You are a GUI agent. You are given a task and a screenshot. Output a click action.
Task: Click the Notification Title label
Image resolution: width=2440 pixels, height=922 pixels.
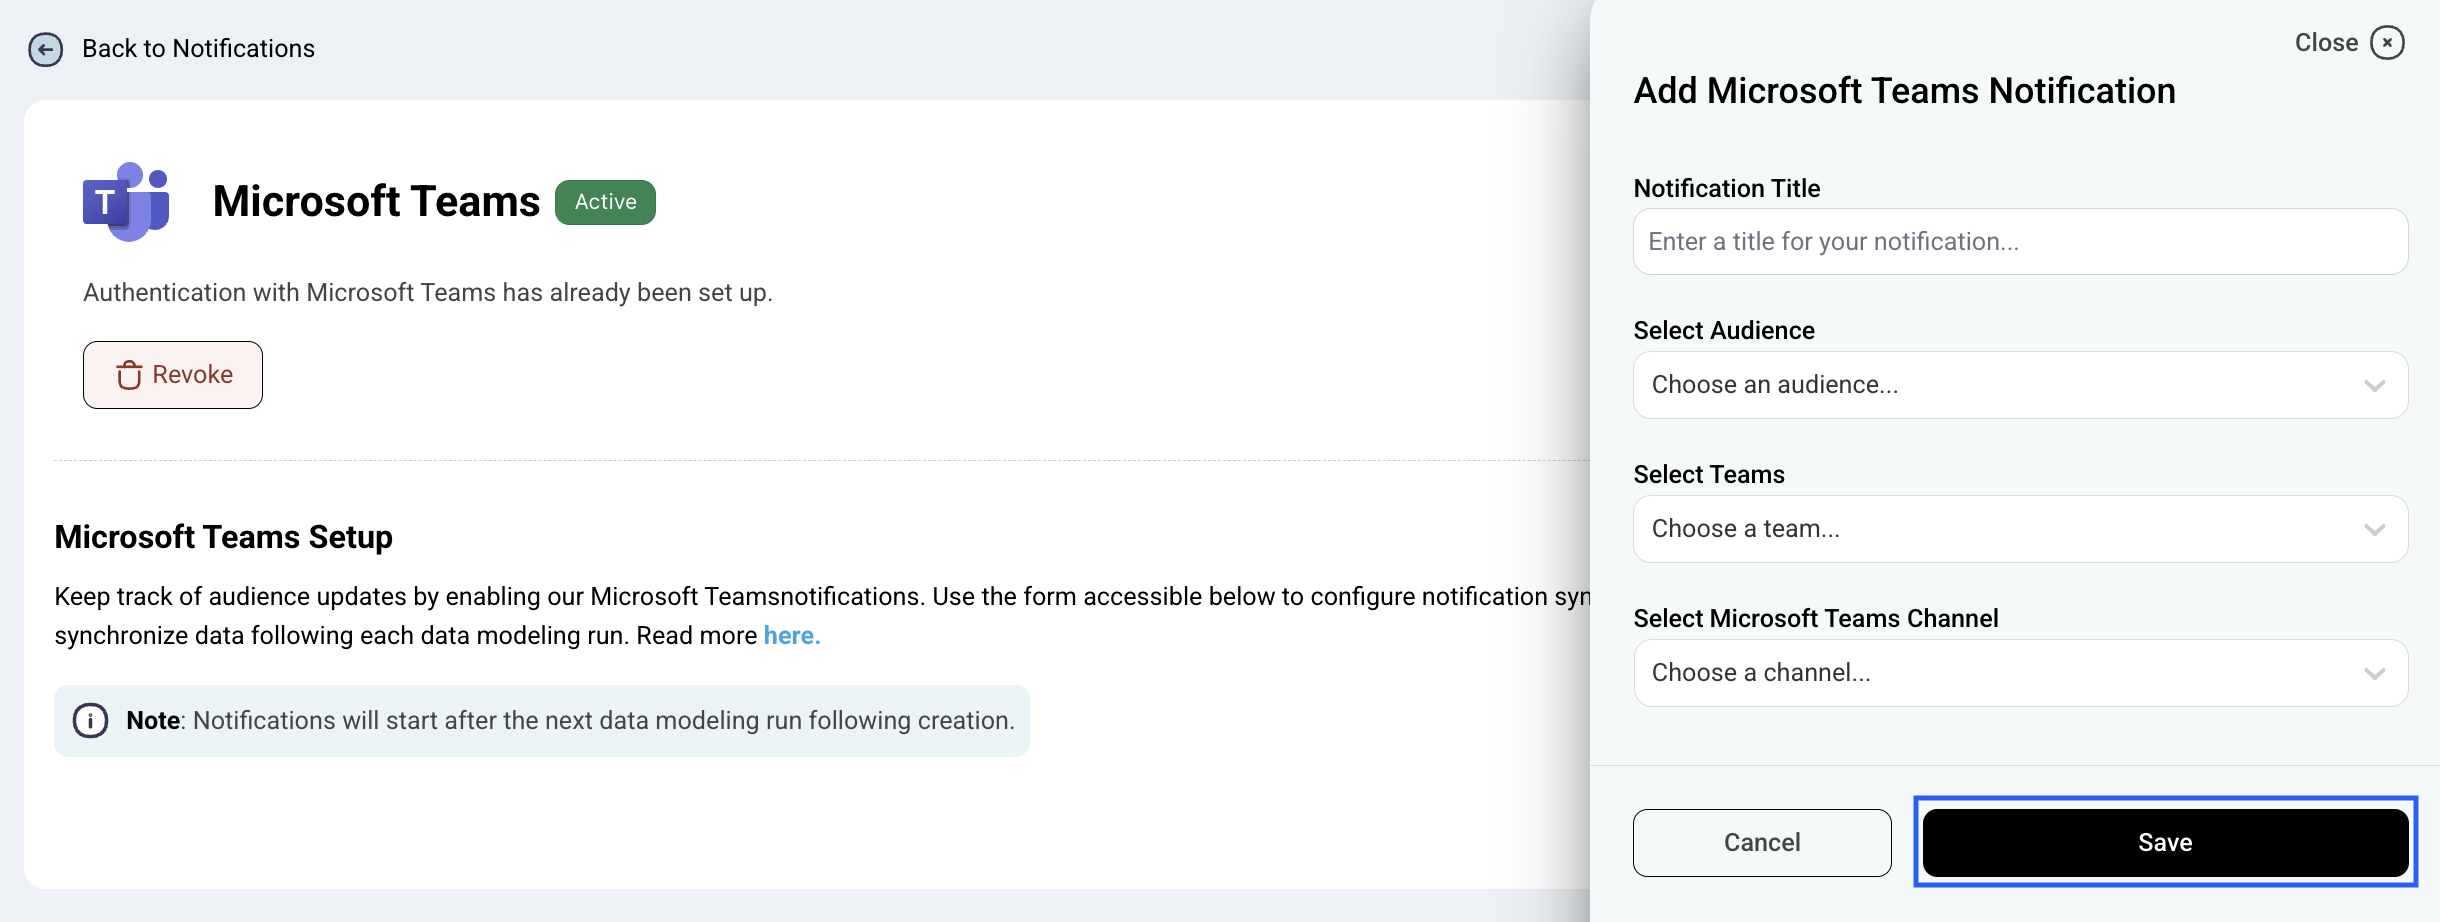click(1727, 188)
